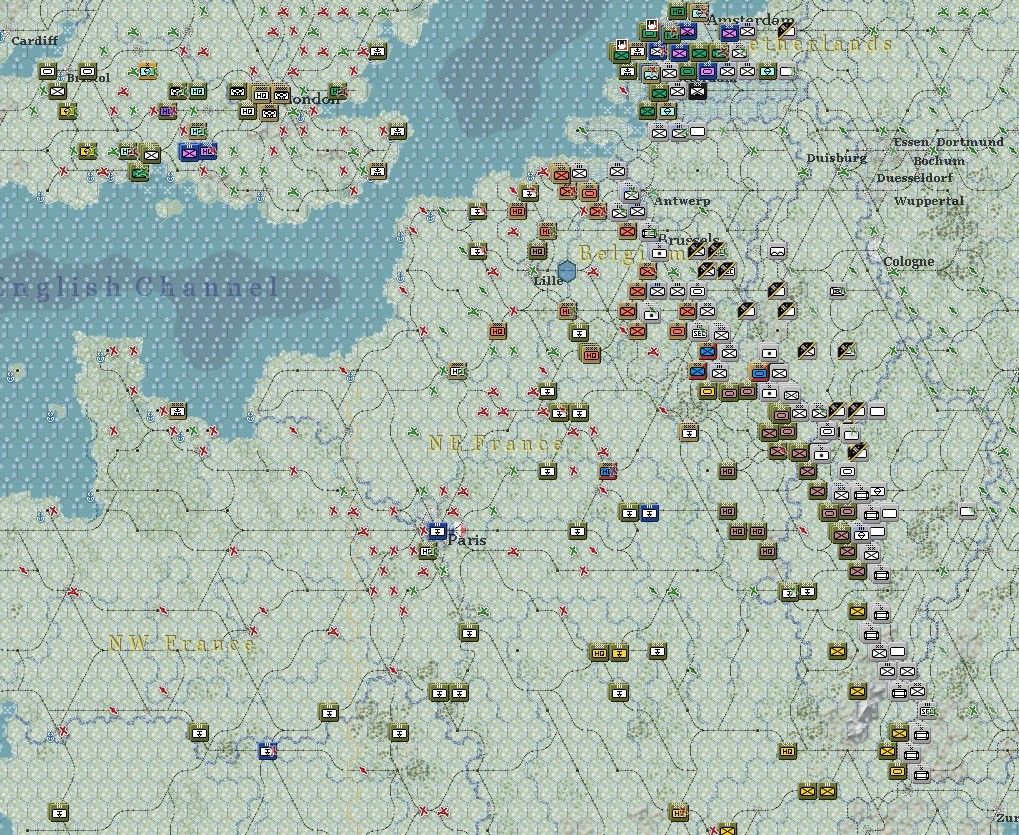Select the black-and-white diagonal counter right of Amsterdam
The width and height of the screenshot is (1019, 835).
point(787,29)
